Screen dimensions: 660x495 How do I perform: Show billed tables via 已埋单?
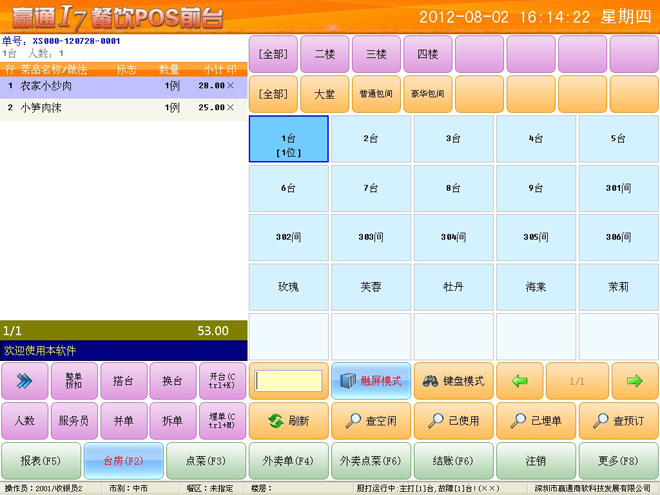536,421
